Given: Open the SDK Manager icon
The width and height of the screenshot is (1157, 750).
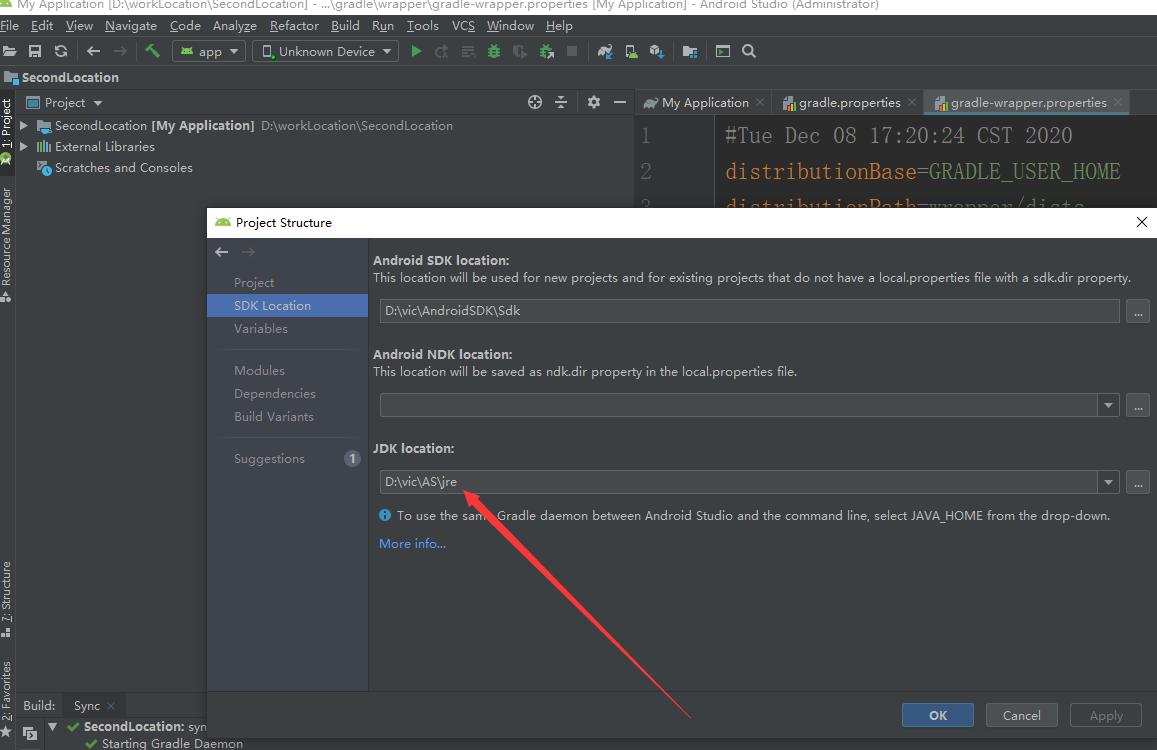Looking at the screenshot, I should pos(657,51).
